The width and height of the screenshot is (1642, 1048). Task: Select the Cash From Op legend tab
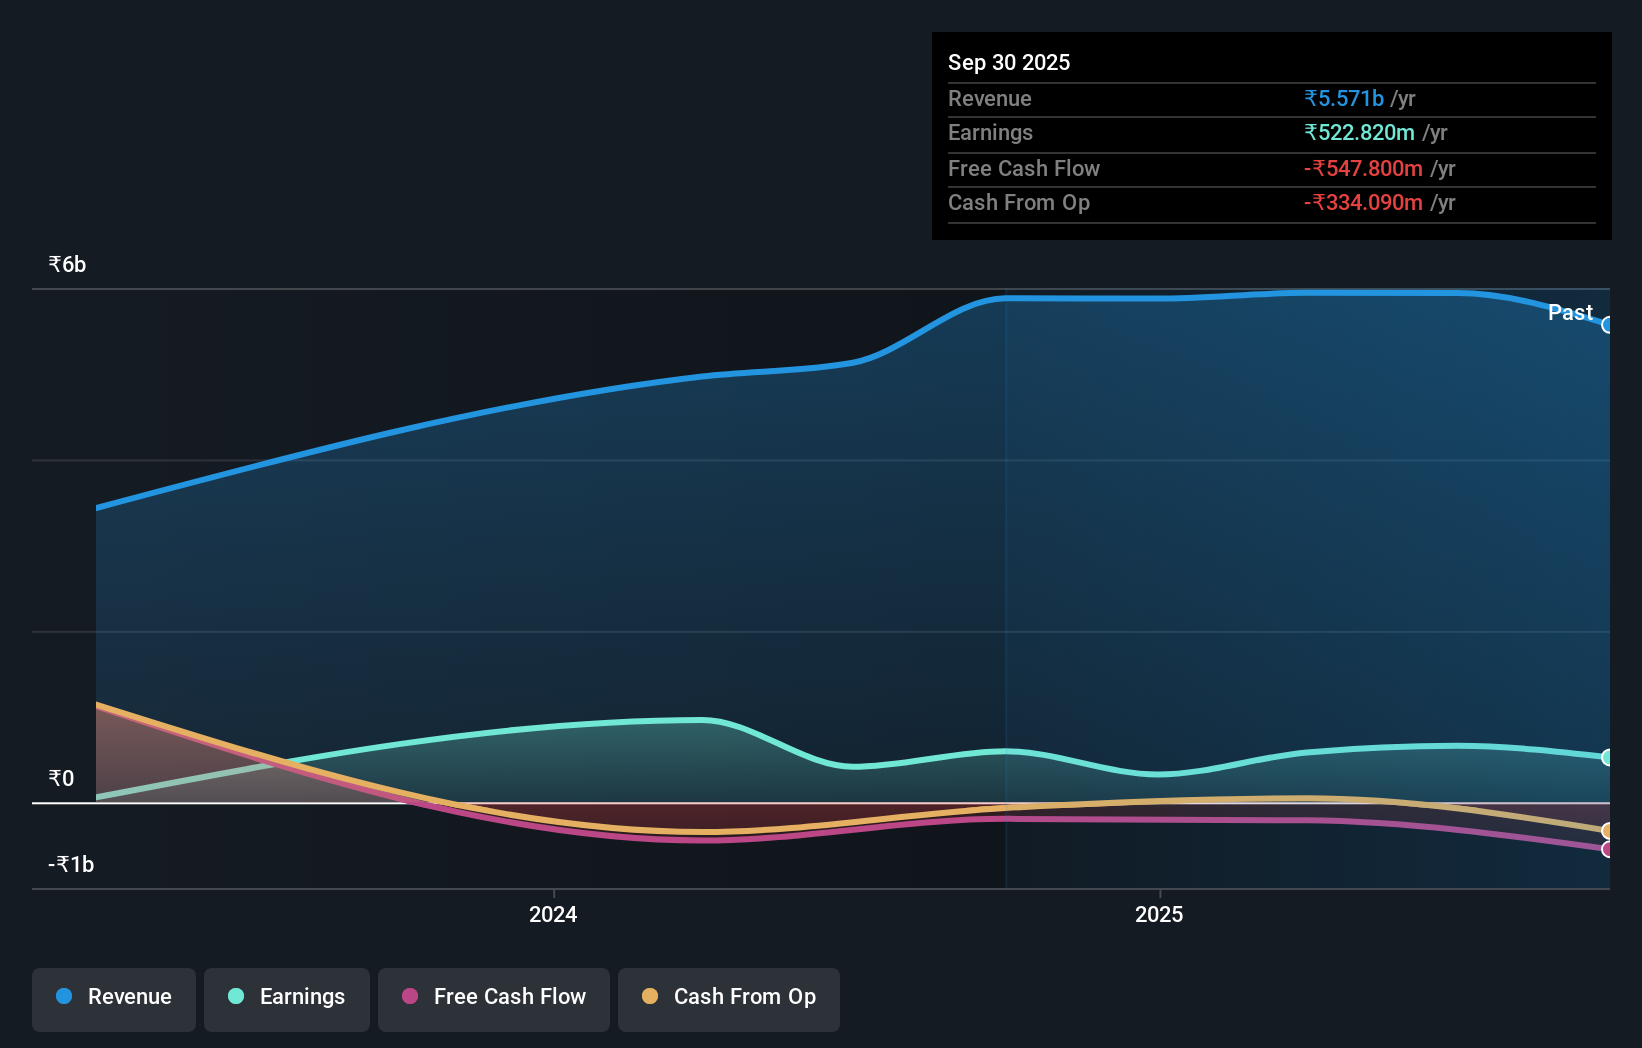pyautogui.click(x=728, y=997)
